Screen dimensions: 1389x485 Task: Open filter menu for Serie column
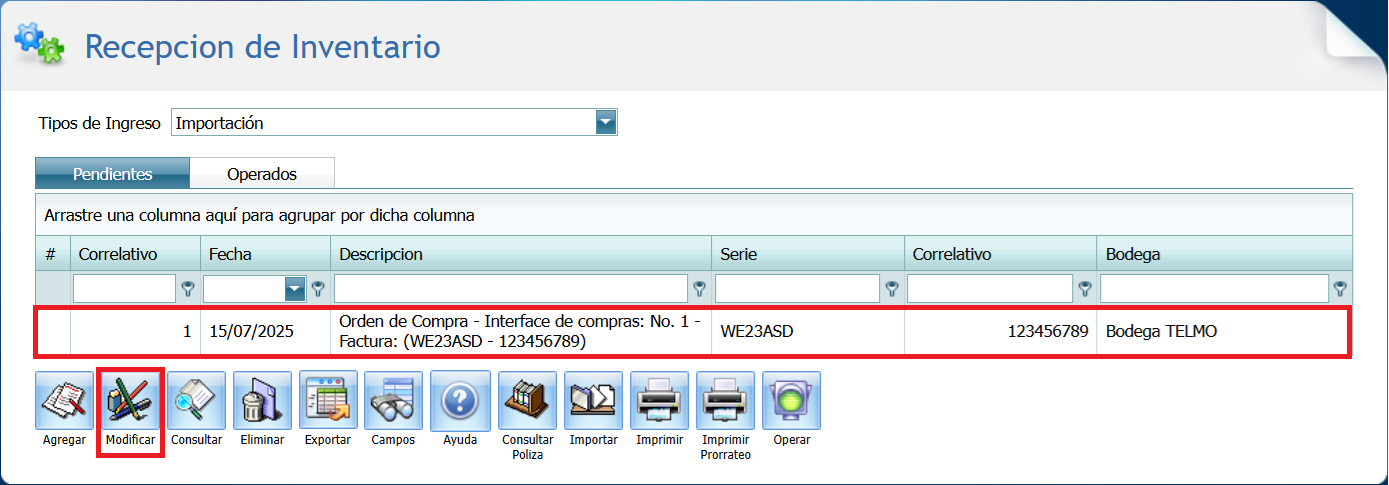pos(891,288)
